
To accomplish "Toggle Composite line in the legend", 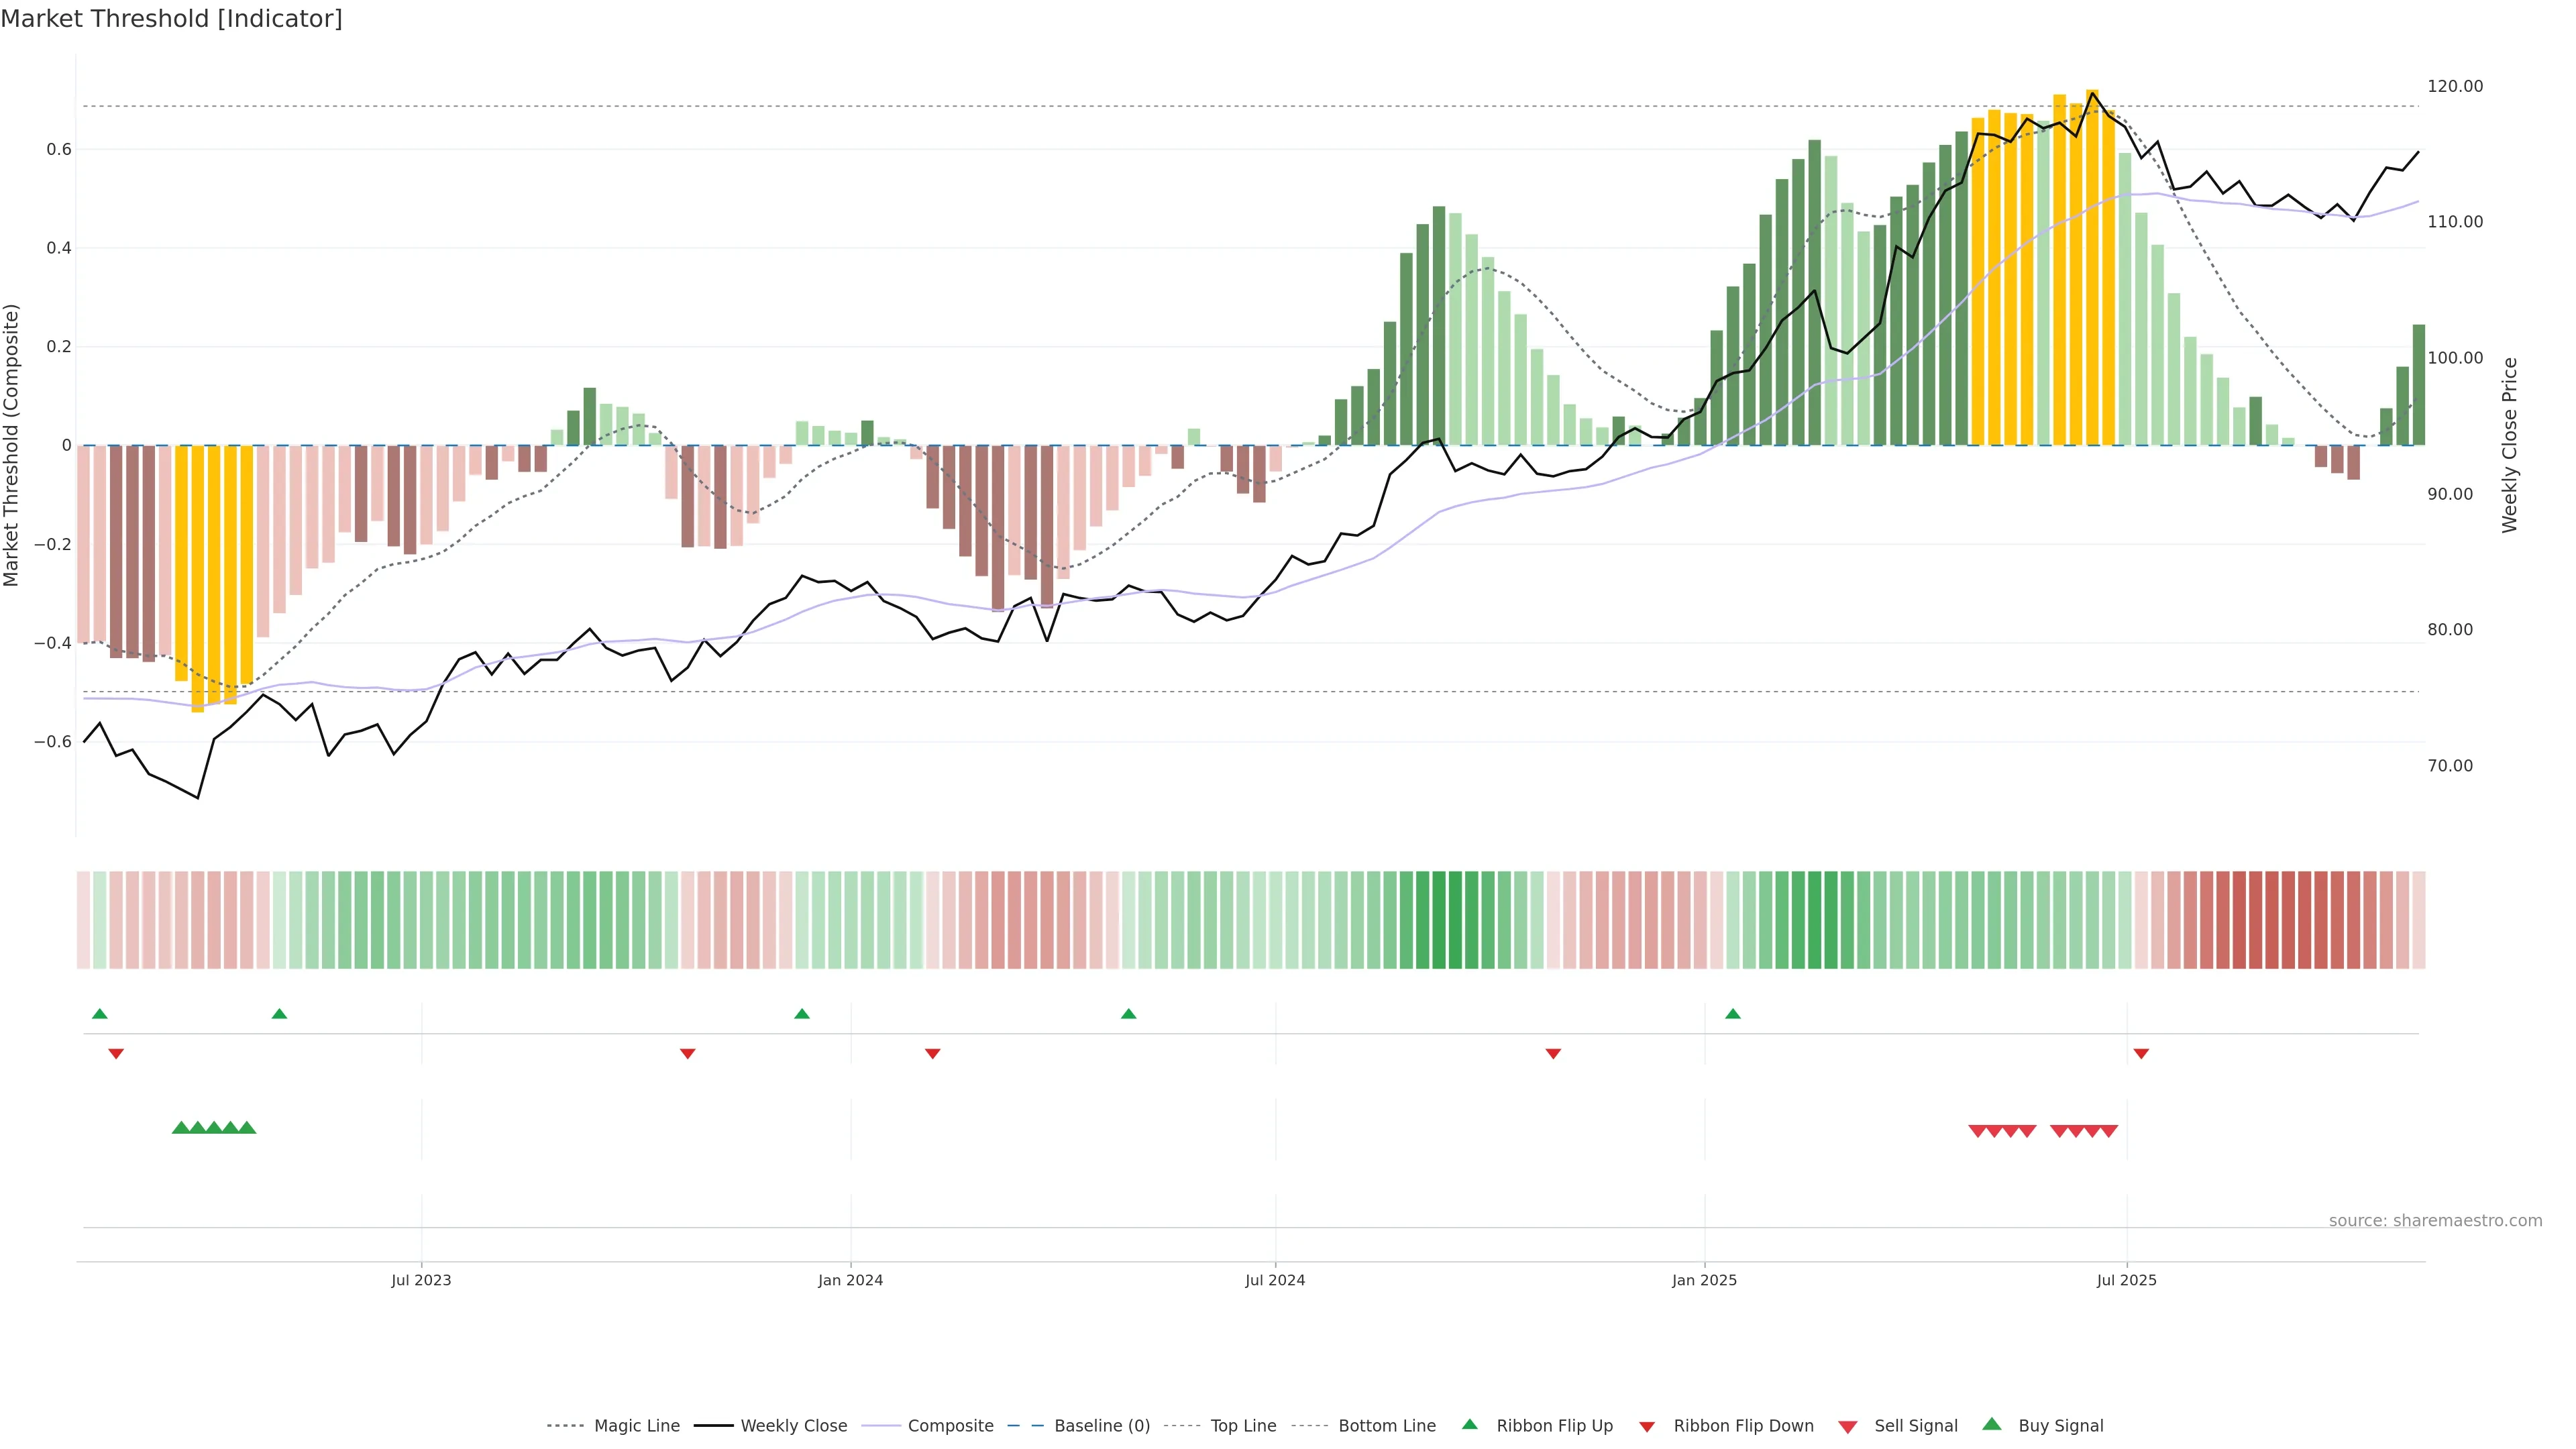I will pyautogui.click(x=950, y=1426).
